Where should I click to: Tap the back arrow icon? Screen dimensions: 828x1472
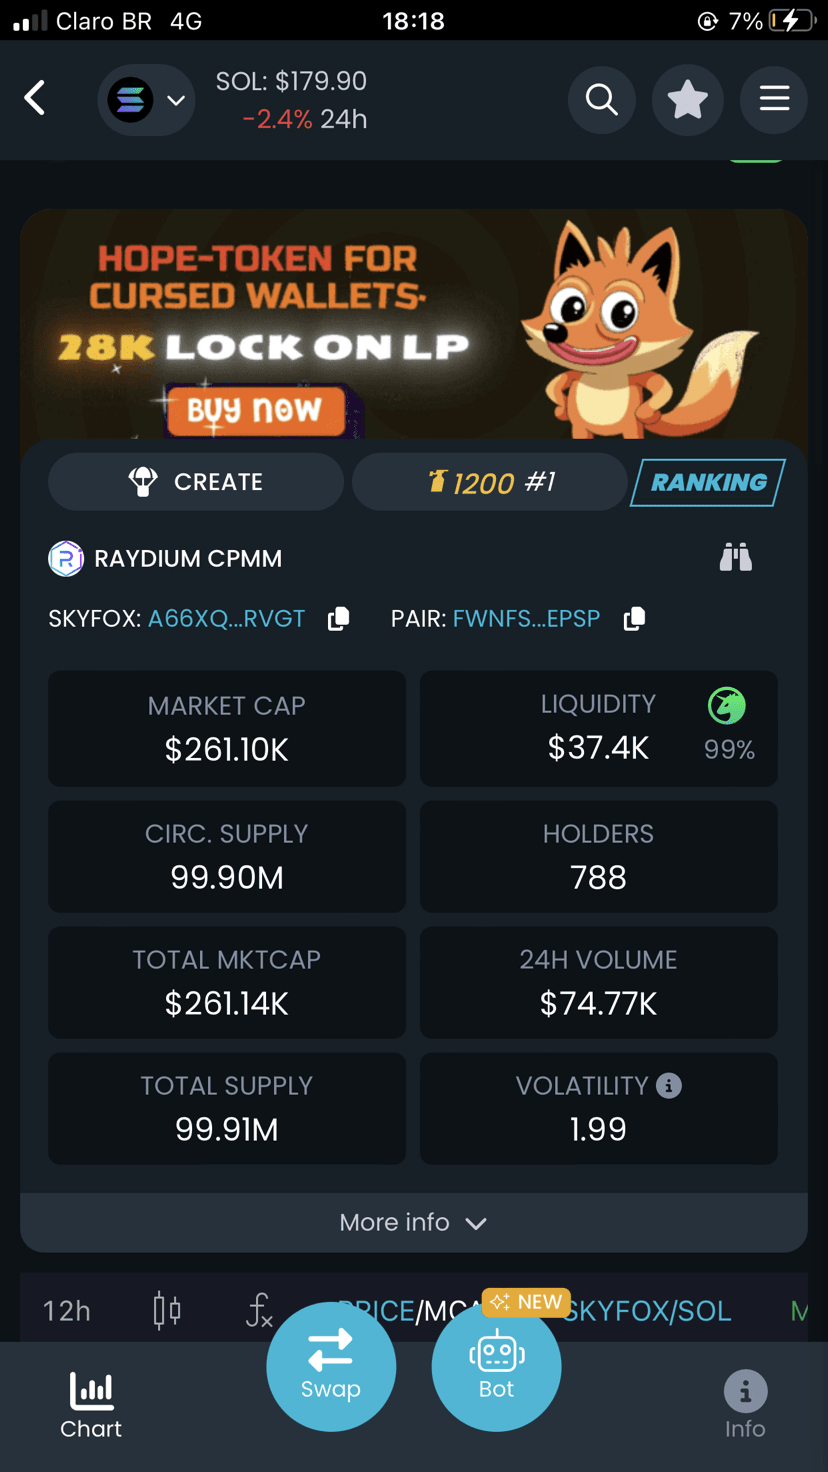click(35, 98)
